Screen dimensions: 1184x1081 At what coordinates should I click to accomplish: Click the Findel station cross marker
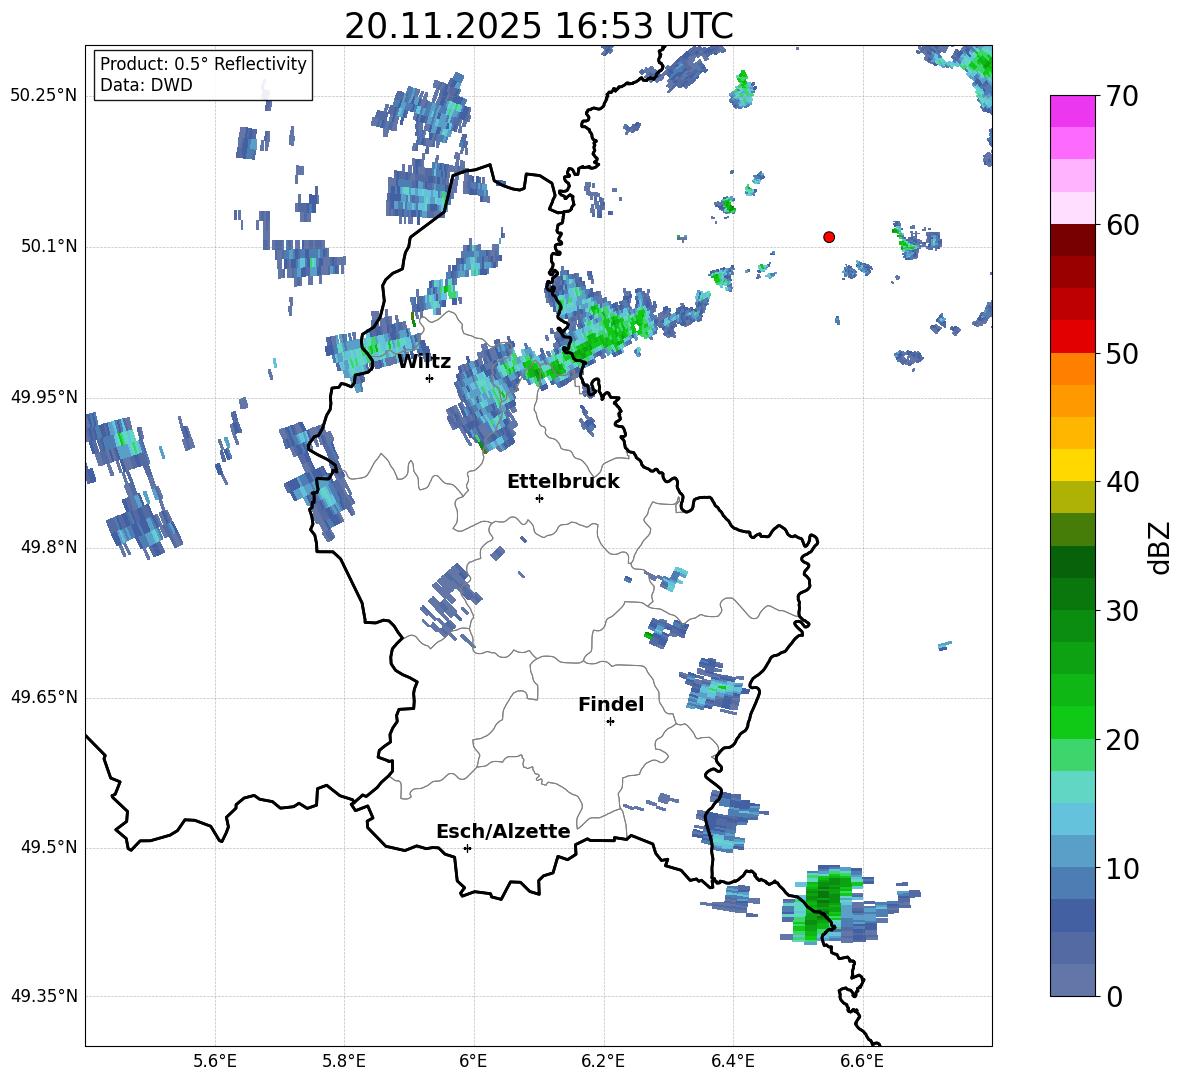(x=610, y=721)
